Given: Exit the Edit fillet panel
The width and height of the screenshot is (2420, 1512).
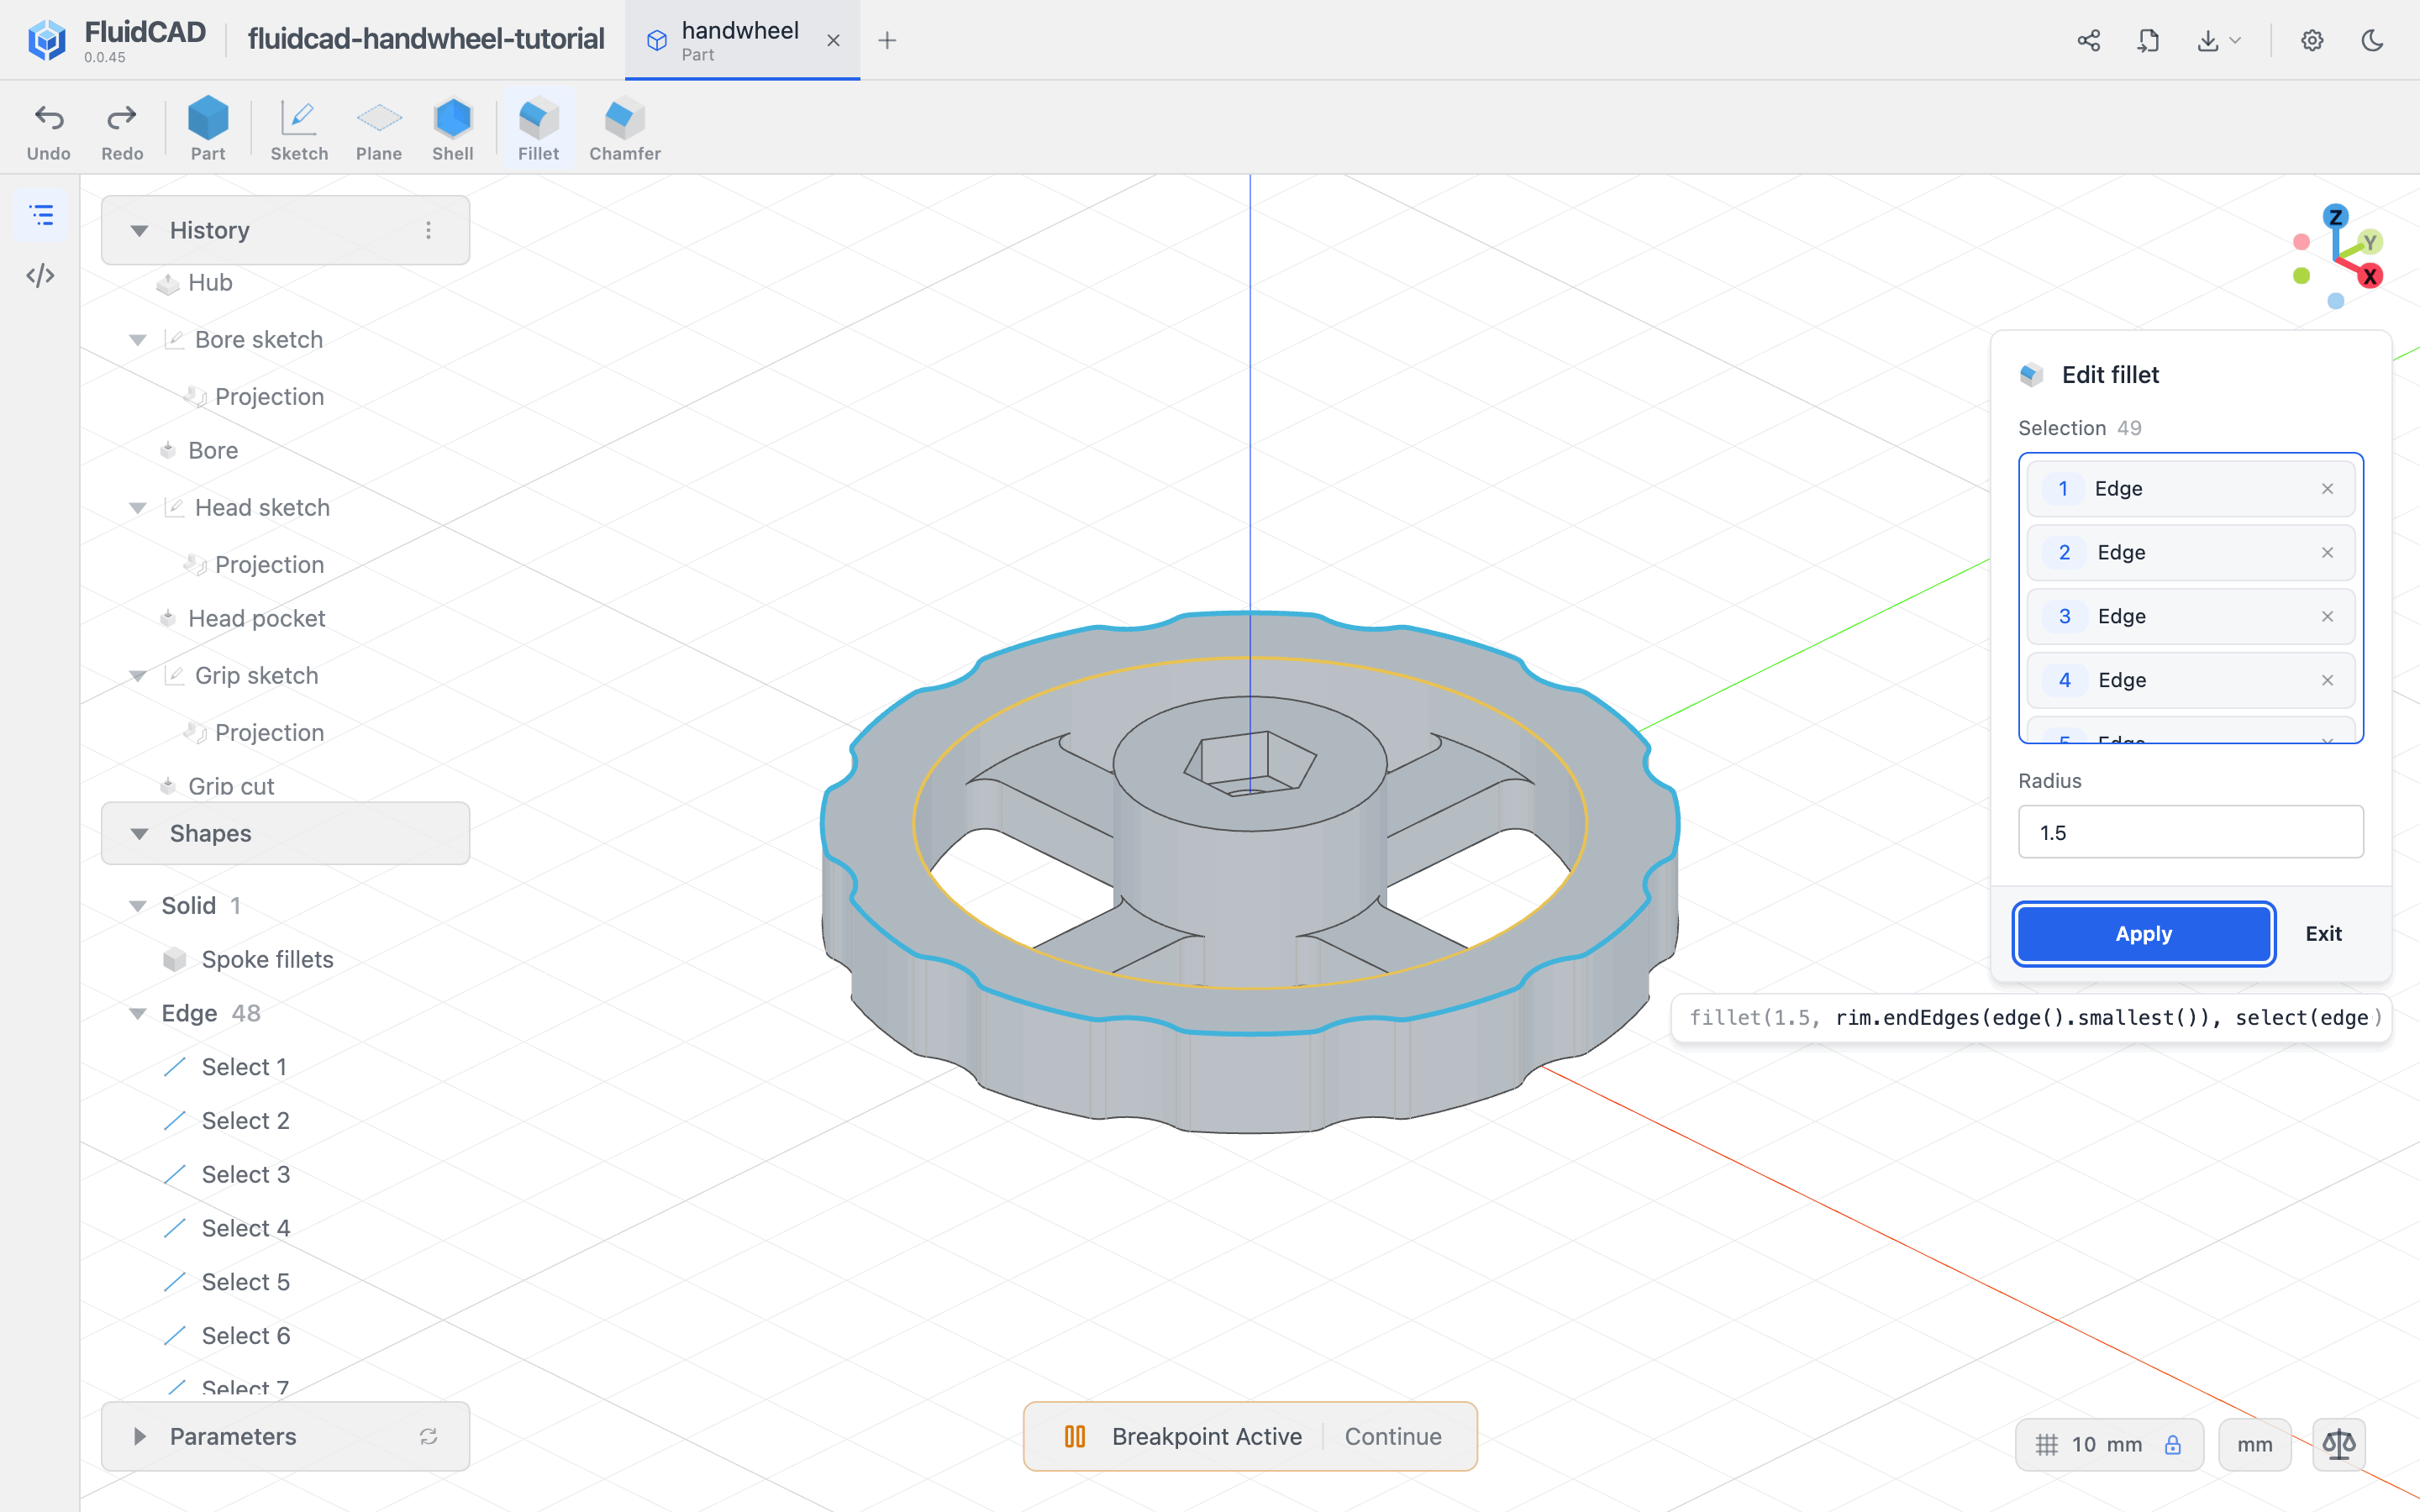Looking at the screenshot, I should tap(2323, 933).
